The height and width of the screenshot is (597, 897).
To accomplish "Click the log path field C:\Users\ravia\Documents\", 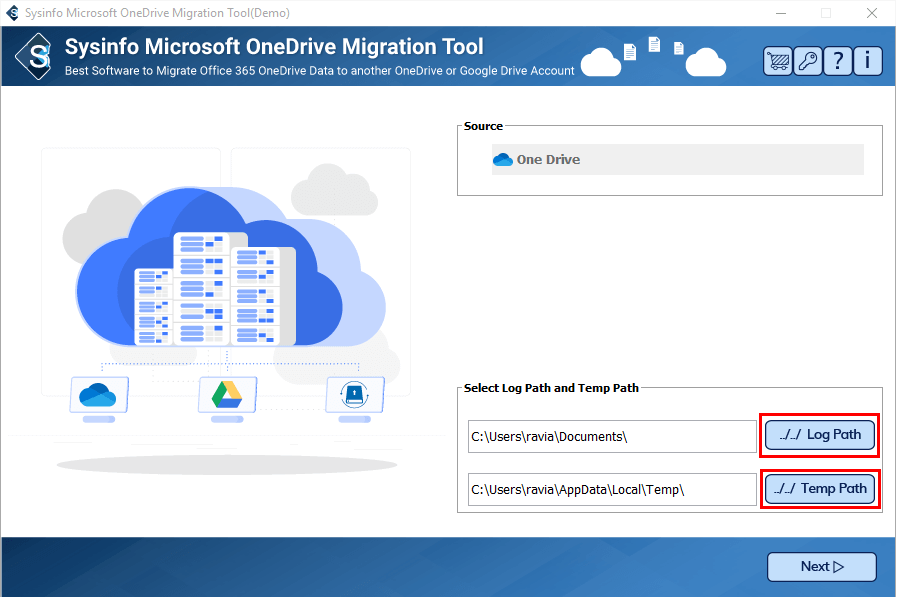I will [612, 436].
